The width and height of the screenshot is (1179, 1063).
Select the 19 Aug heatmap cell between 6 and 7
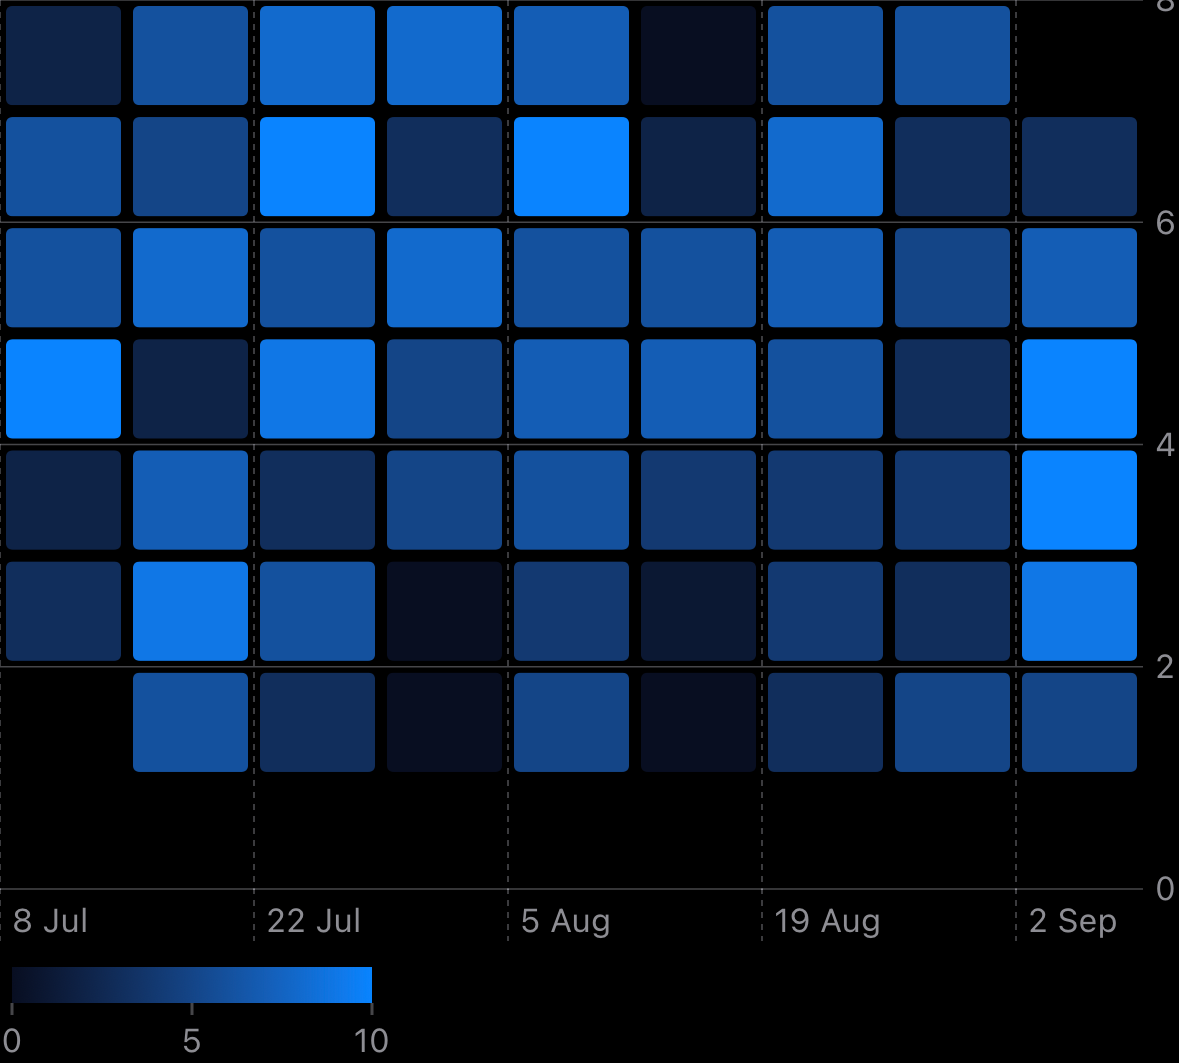[826, 166]
